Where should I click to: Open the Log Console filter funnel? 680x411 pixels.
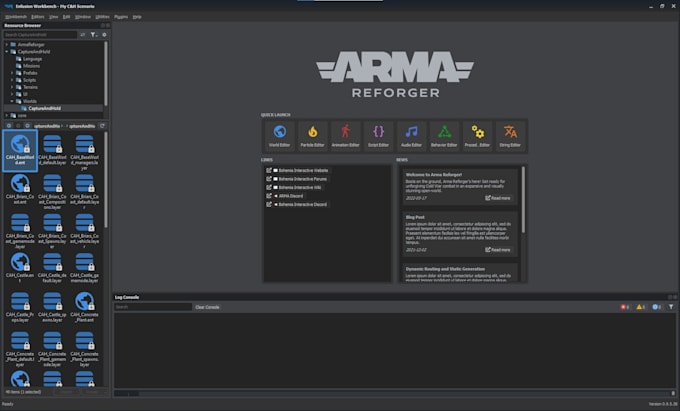671,307
